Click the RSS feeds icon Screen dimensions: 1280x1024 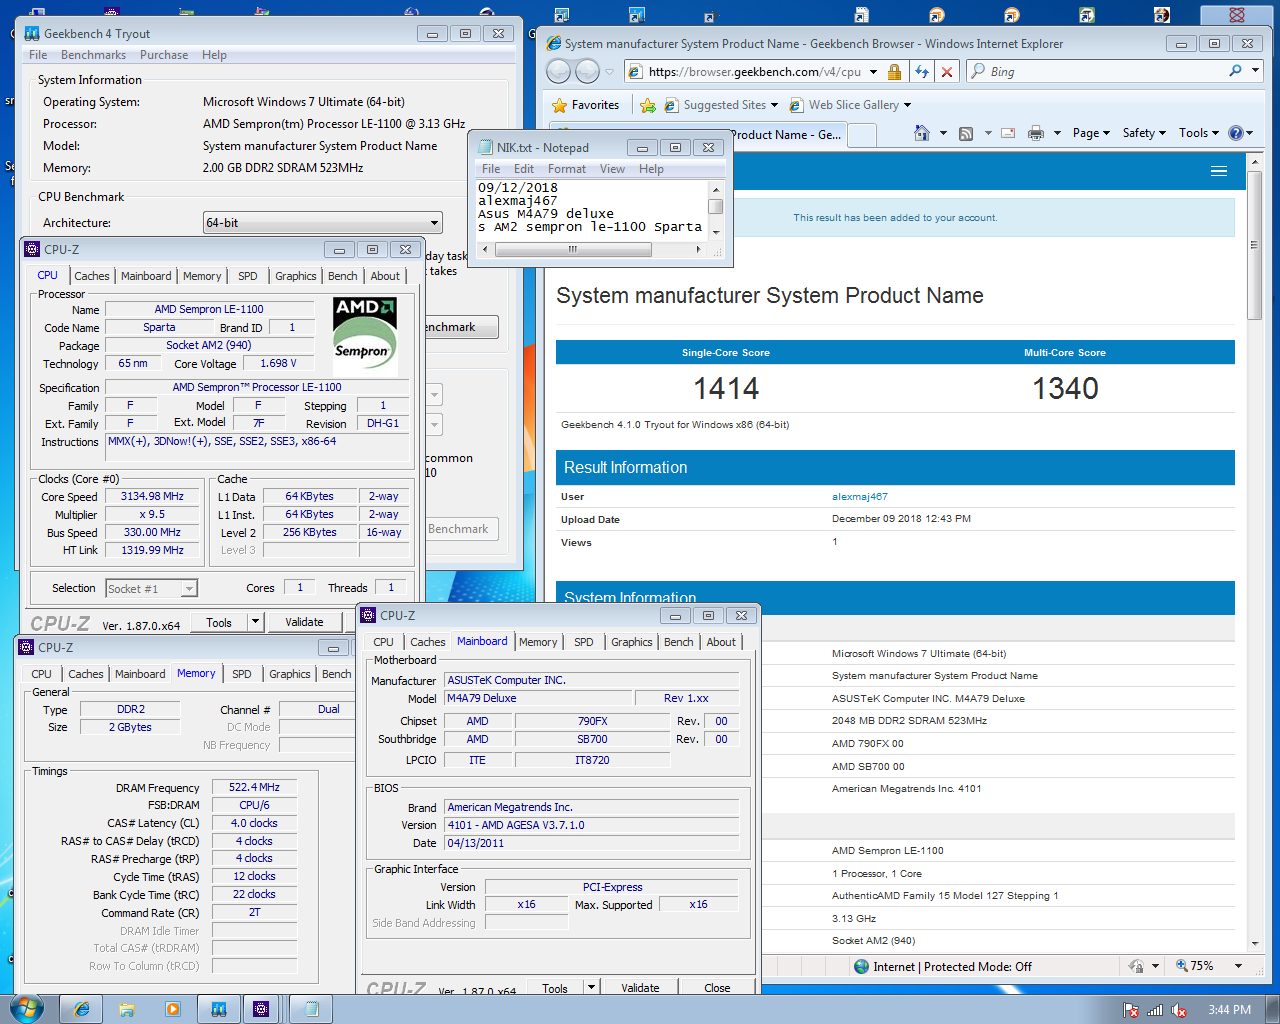click(966, 133)
